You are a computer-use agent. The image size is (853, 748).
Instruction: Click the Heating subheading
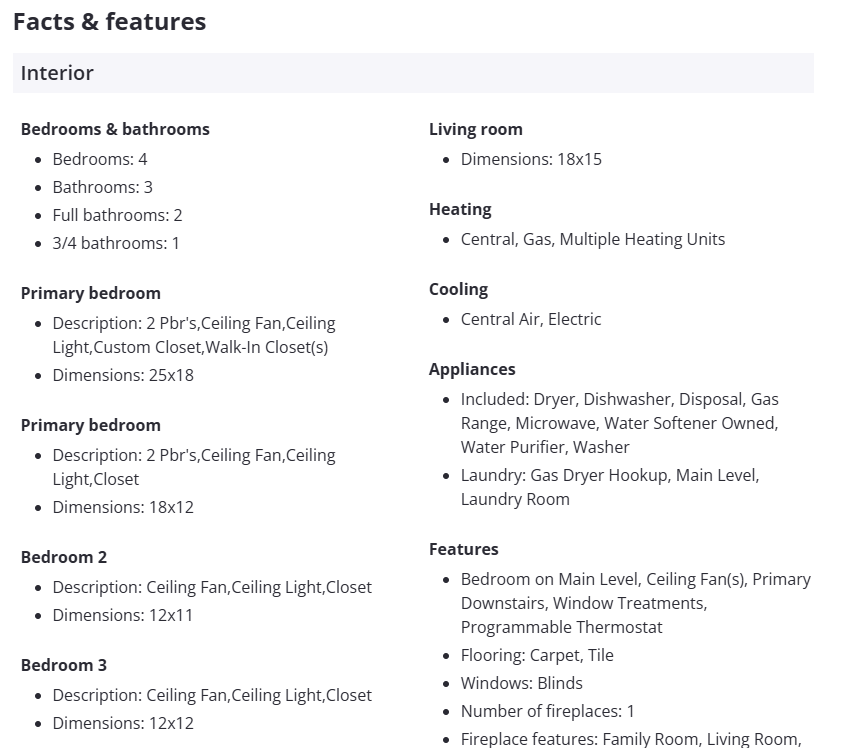pos(460,209)
